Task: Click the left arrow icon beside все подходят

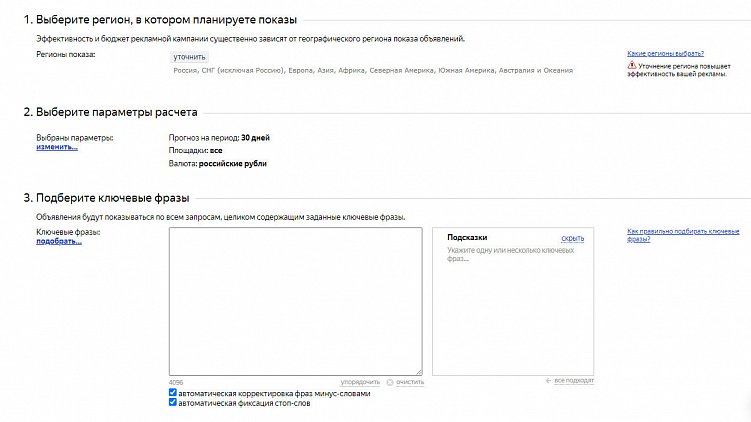Action: pyautogui.click(x=548, y=381)
